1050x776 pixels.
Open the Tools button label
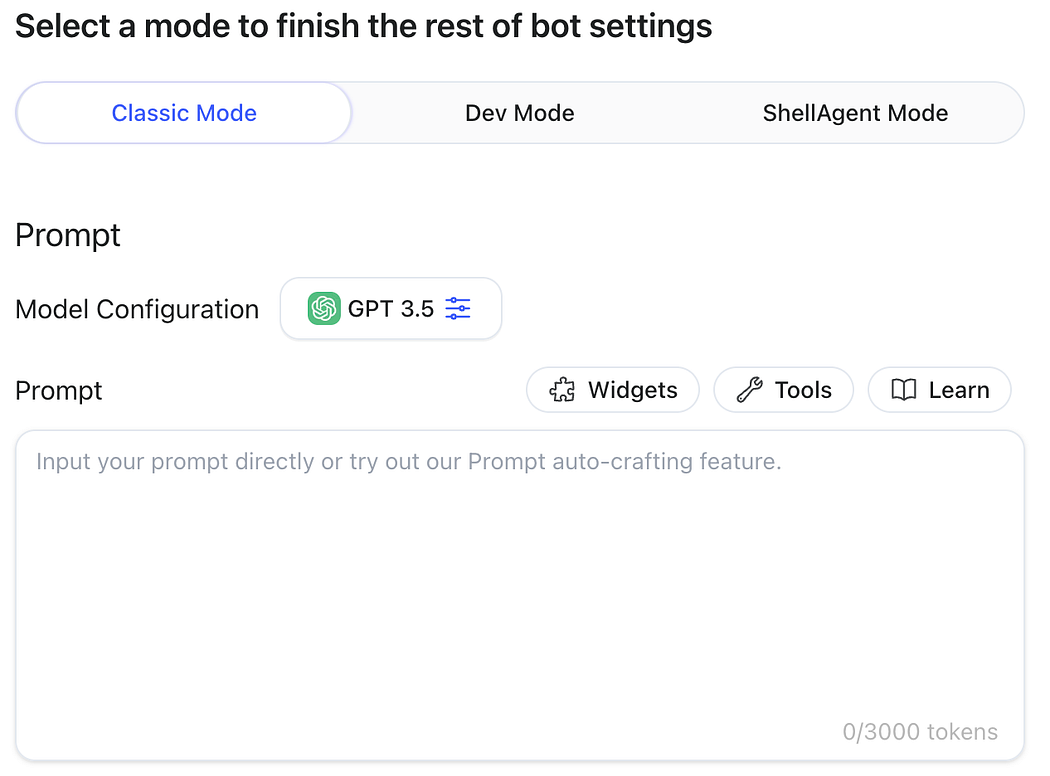(x=803, y=390)
